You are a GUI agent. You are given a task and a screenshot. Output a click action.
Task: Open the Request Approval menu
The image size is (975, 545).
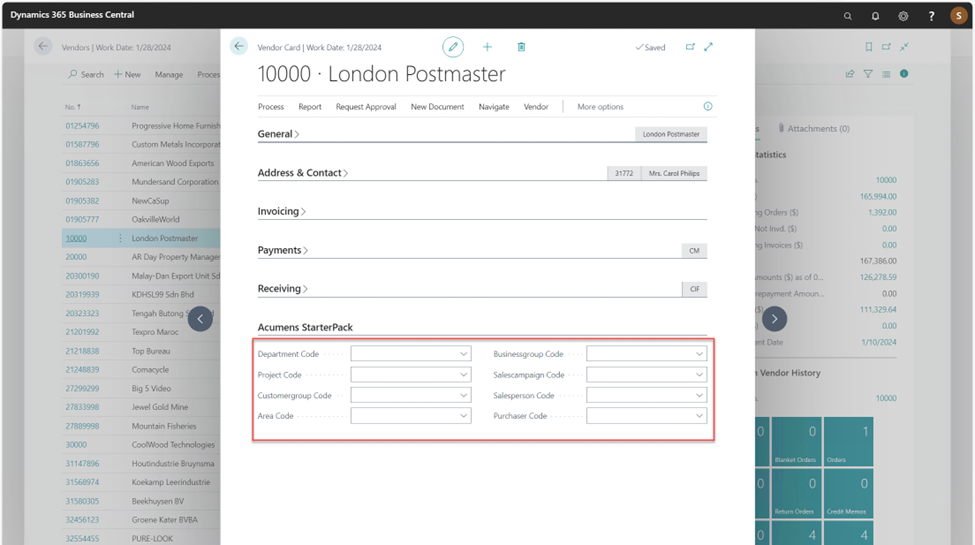coord(366,106)
